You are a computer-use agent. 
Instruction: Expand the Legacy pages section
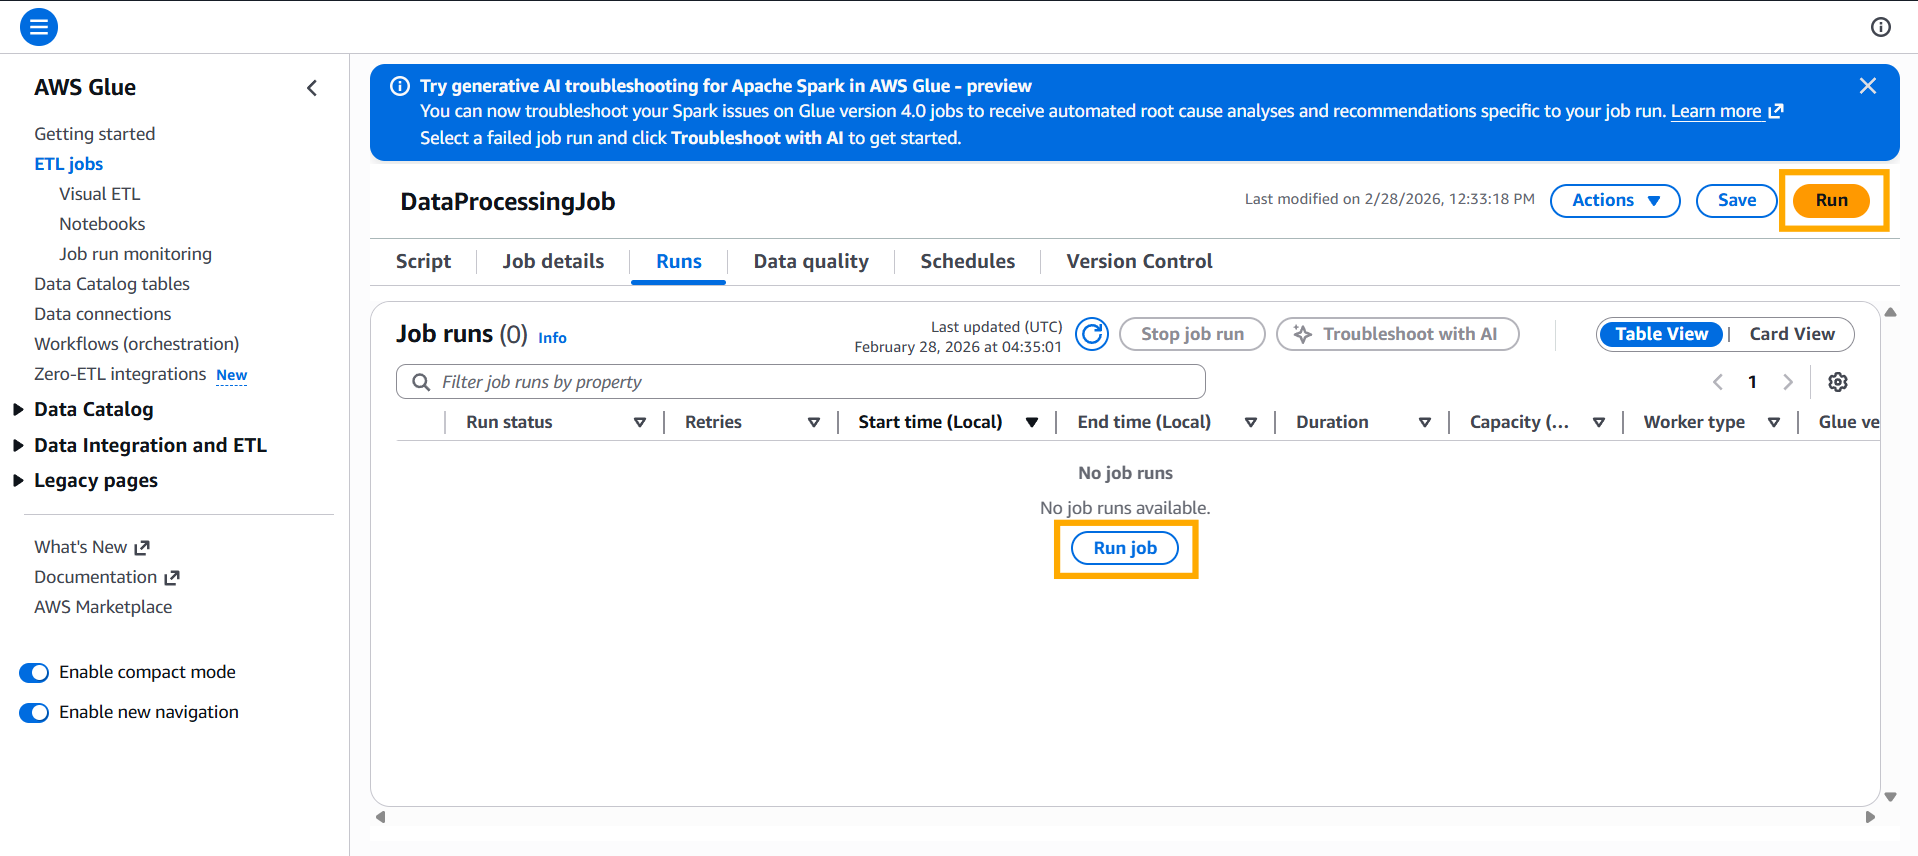click(x=18, y=480)
